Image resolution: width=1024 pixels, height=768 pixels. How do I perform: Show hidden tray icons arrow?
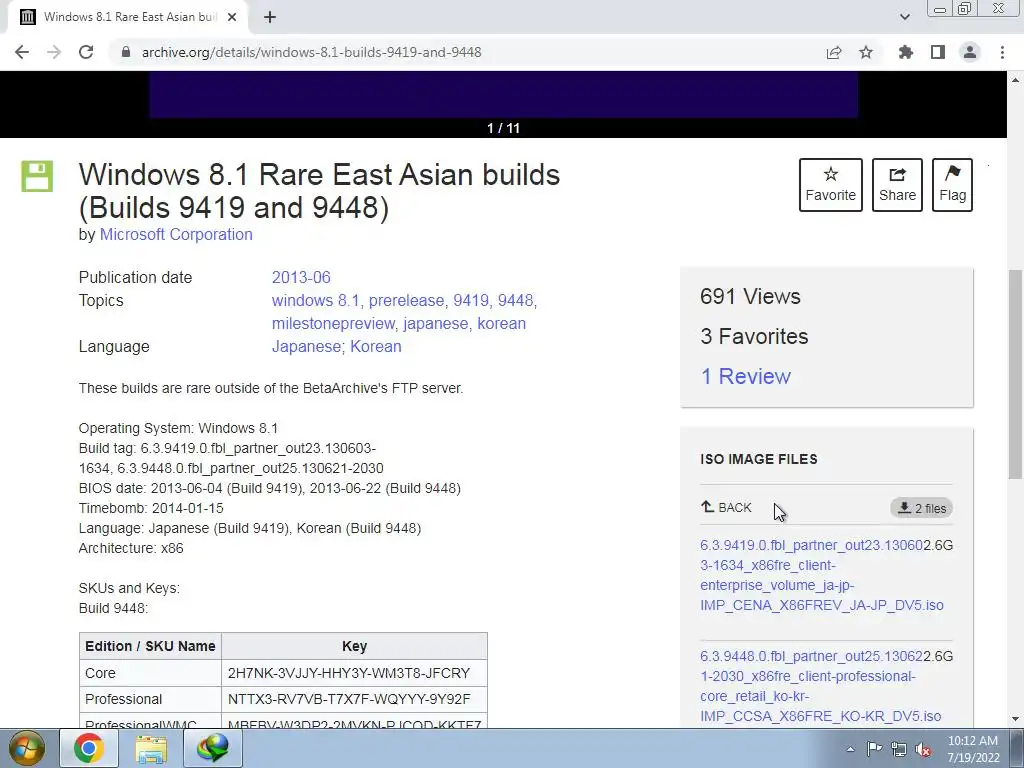[850, 749]
